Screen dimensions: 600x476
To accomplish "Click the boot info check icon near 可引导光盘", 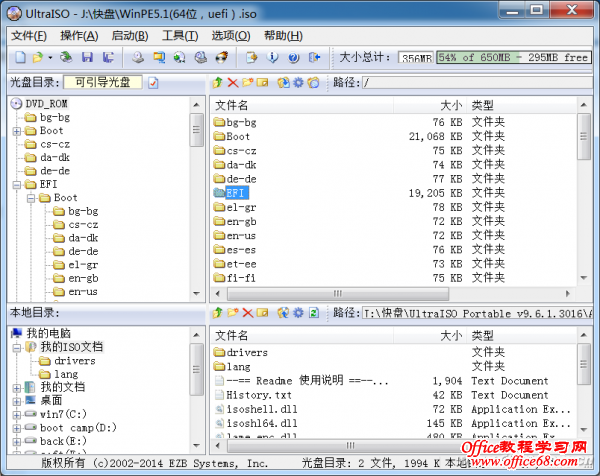I will coord(153,83).
